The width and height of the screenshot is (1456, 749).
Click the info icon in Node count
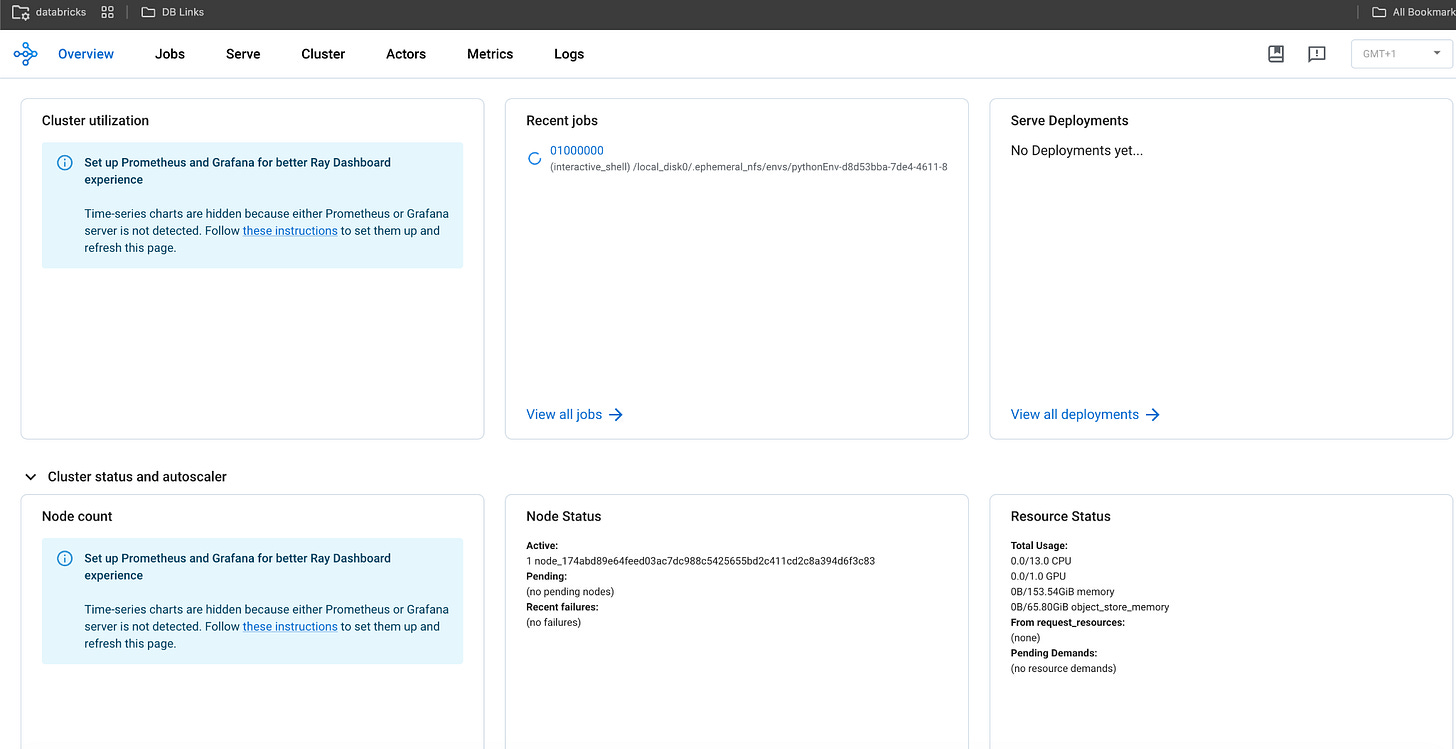pos(65,558)
